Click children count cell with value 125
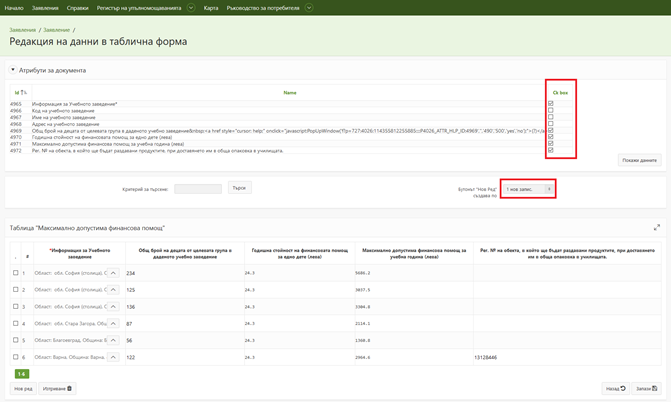 click(184, 290)
